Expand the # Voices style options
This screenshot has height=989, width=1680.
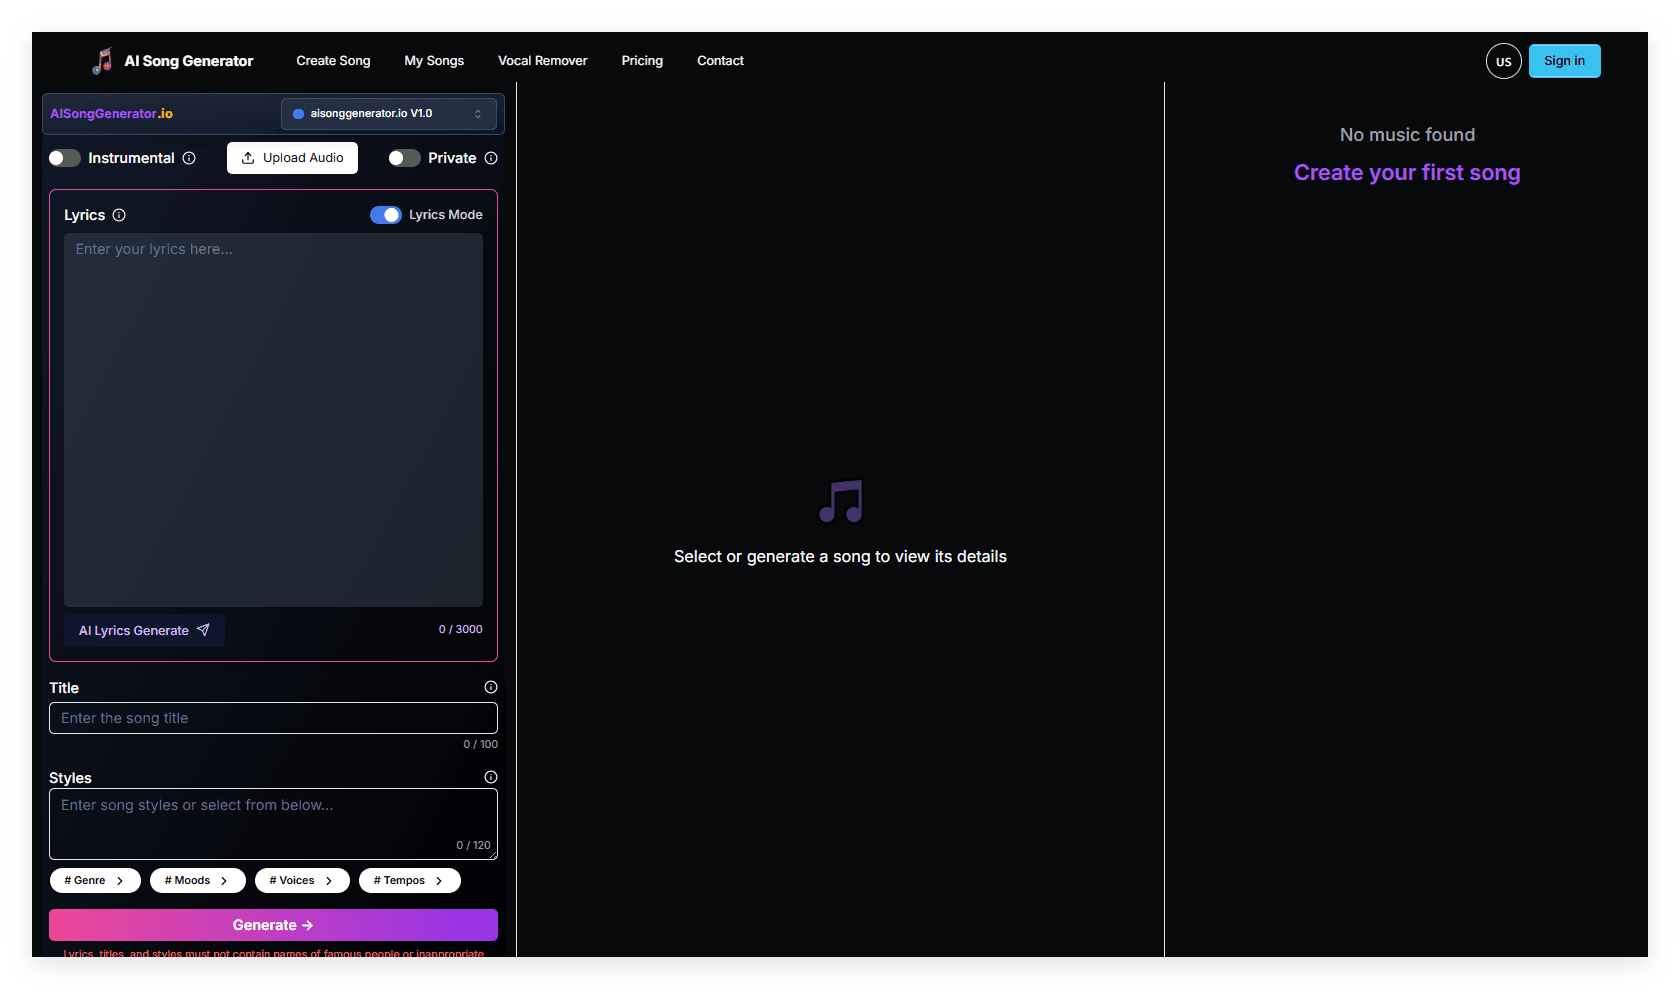(x=301, y=880)
